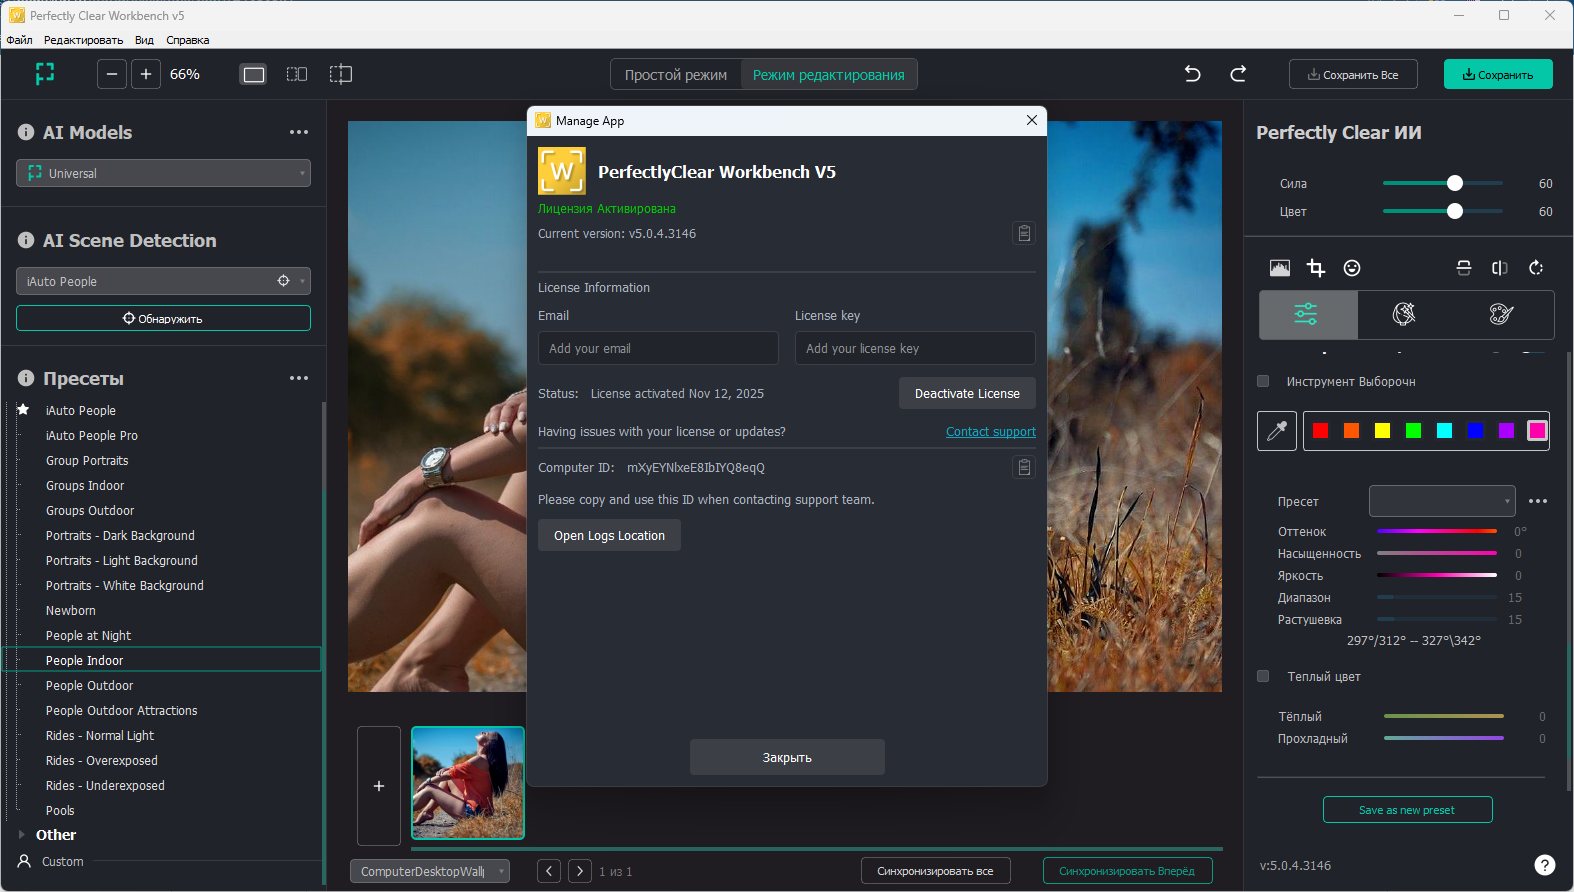Image resolution: width=1574 pixels, height=892 pixels.
Task: Open the face retouch smiley icon
Action: [1352, 268]
